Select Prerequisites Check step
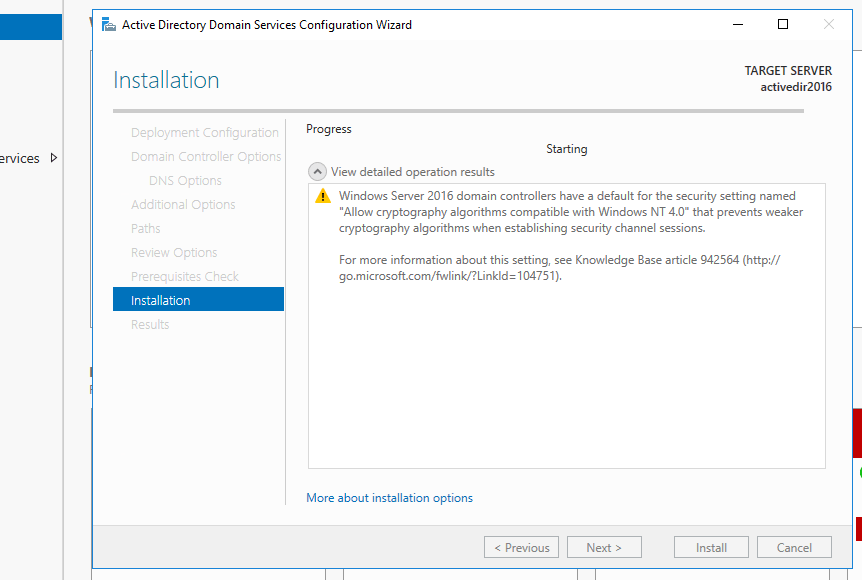Screen dimensions: 862x580 click(185, 277)
